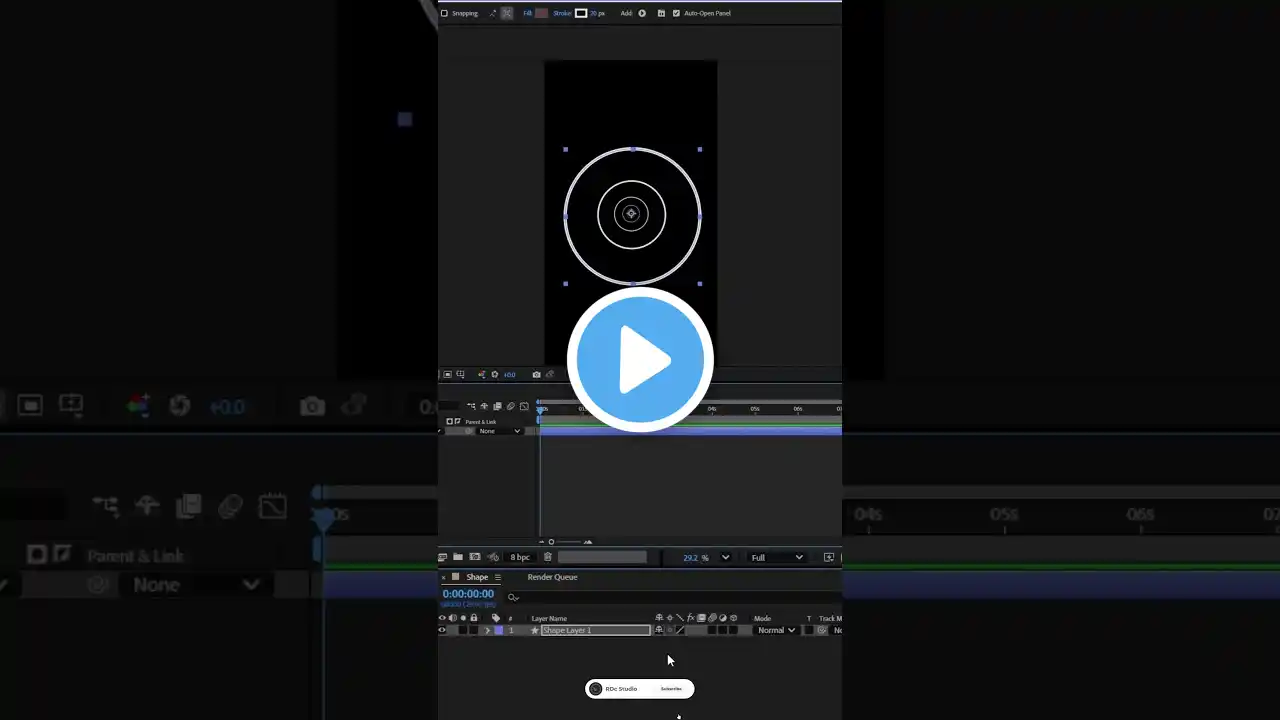Click the calendar-like icon before Auto-Open Panel

tap(661, 13)
